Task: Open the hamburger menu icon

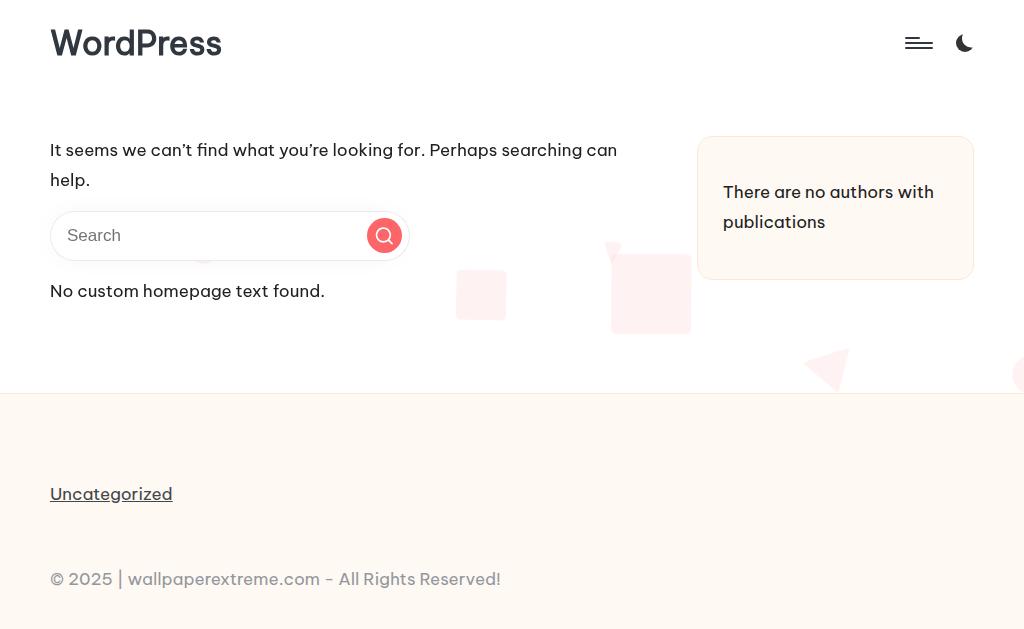Action: pos(918,43)
